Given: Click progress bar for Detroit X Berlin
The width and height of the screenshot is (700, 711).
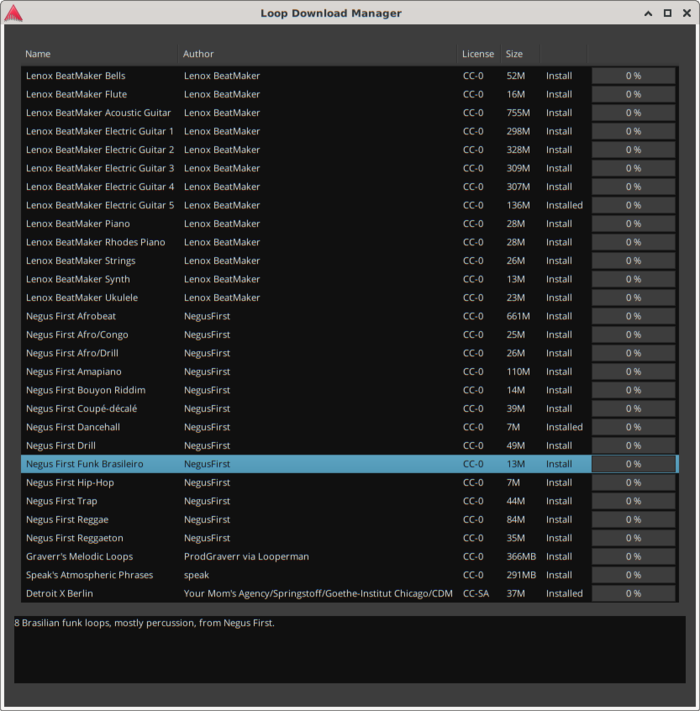Looking at the screenshot, I should [x=633, y=594].
